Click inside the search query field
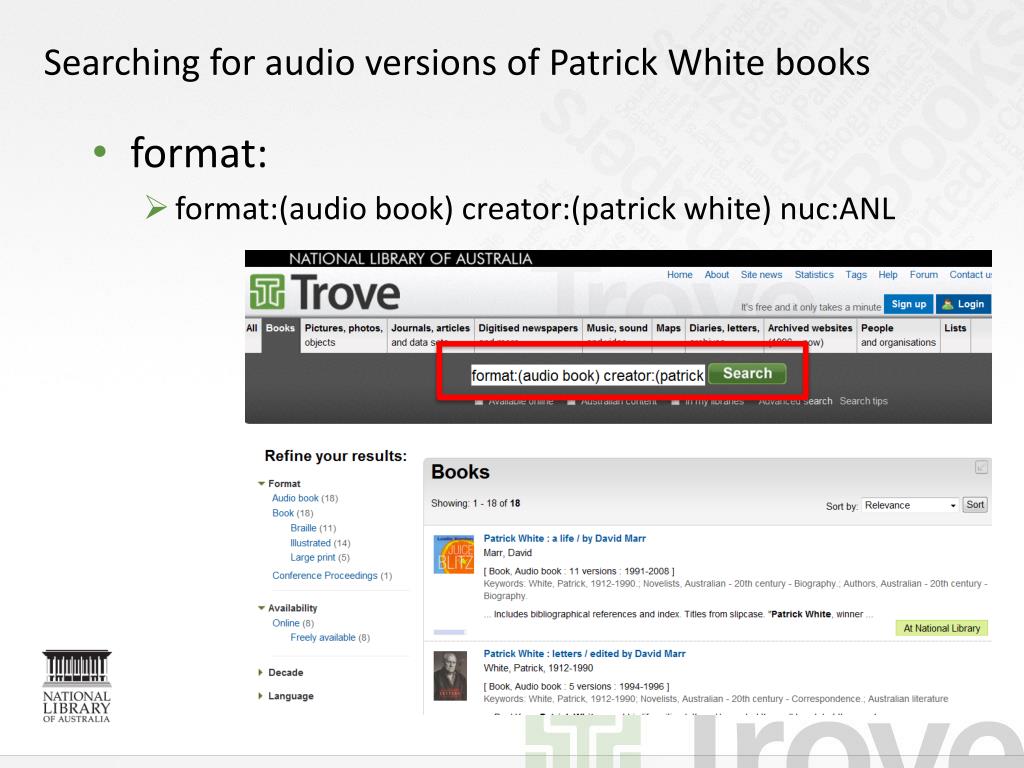 click(588, 376)
